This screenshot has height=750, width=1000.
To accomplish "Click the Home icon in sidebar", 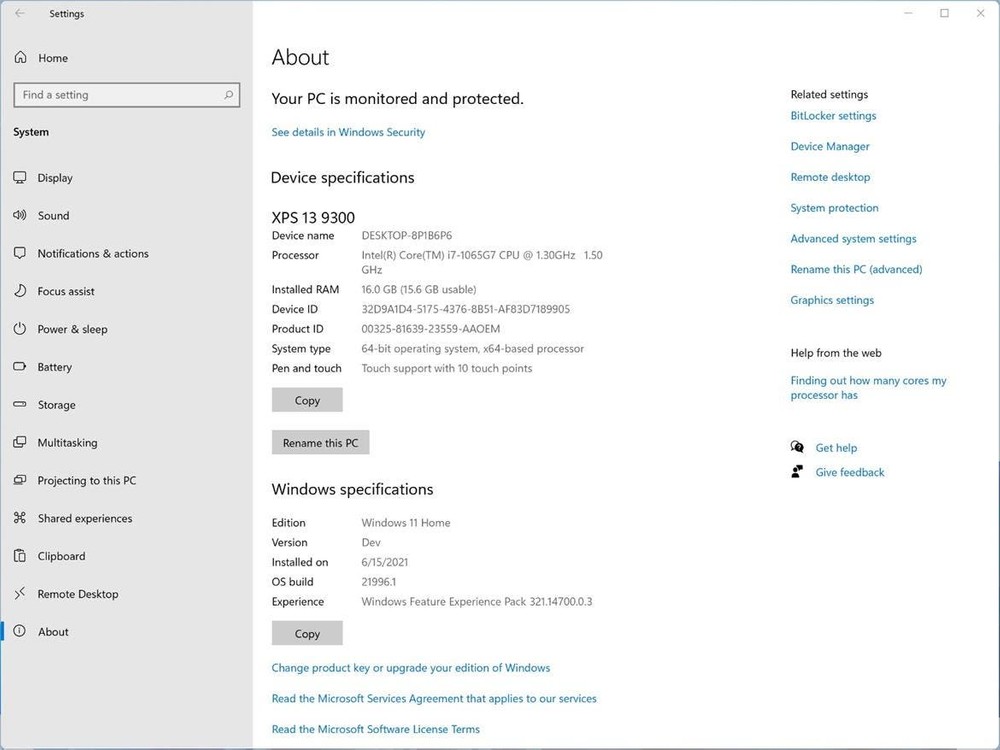I will (x=20, y=58).
